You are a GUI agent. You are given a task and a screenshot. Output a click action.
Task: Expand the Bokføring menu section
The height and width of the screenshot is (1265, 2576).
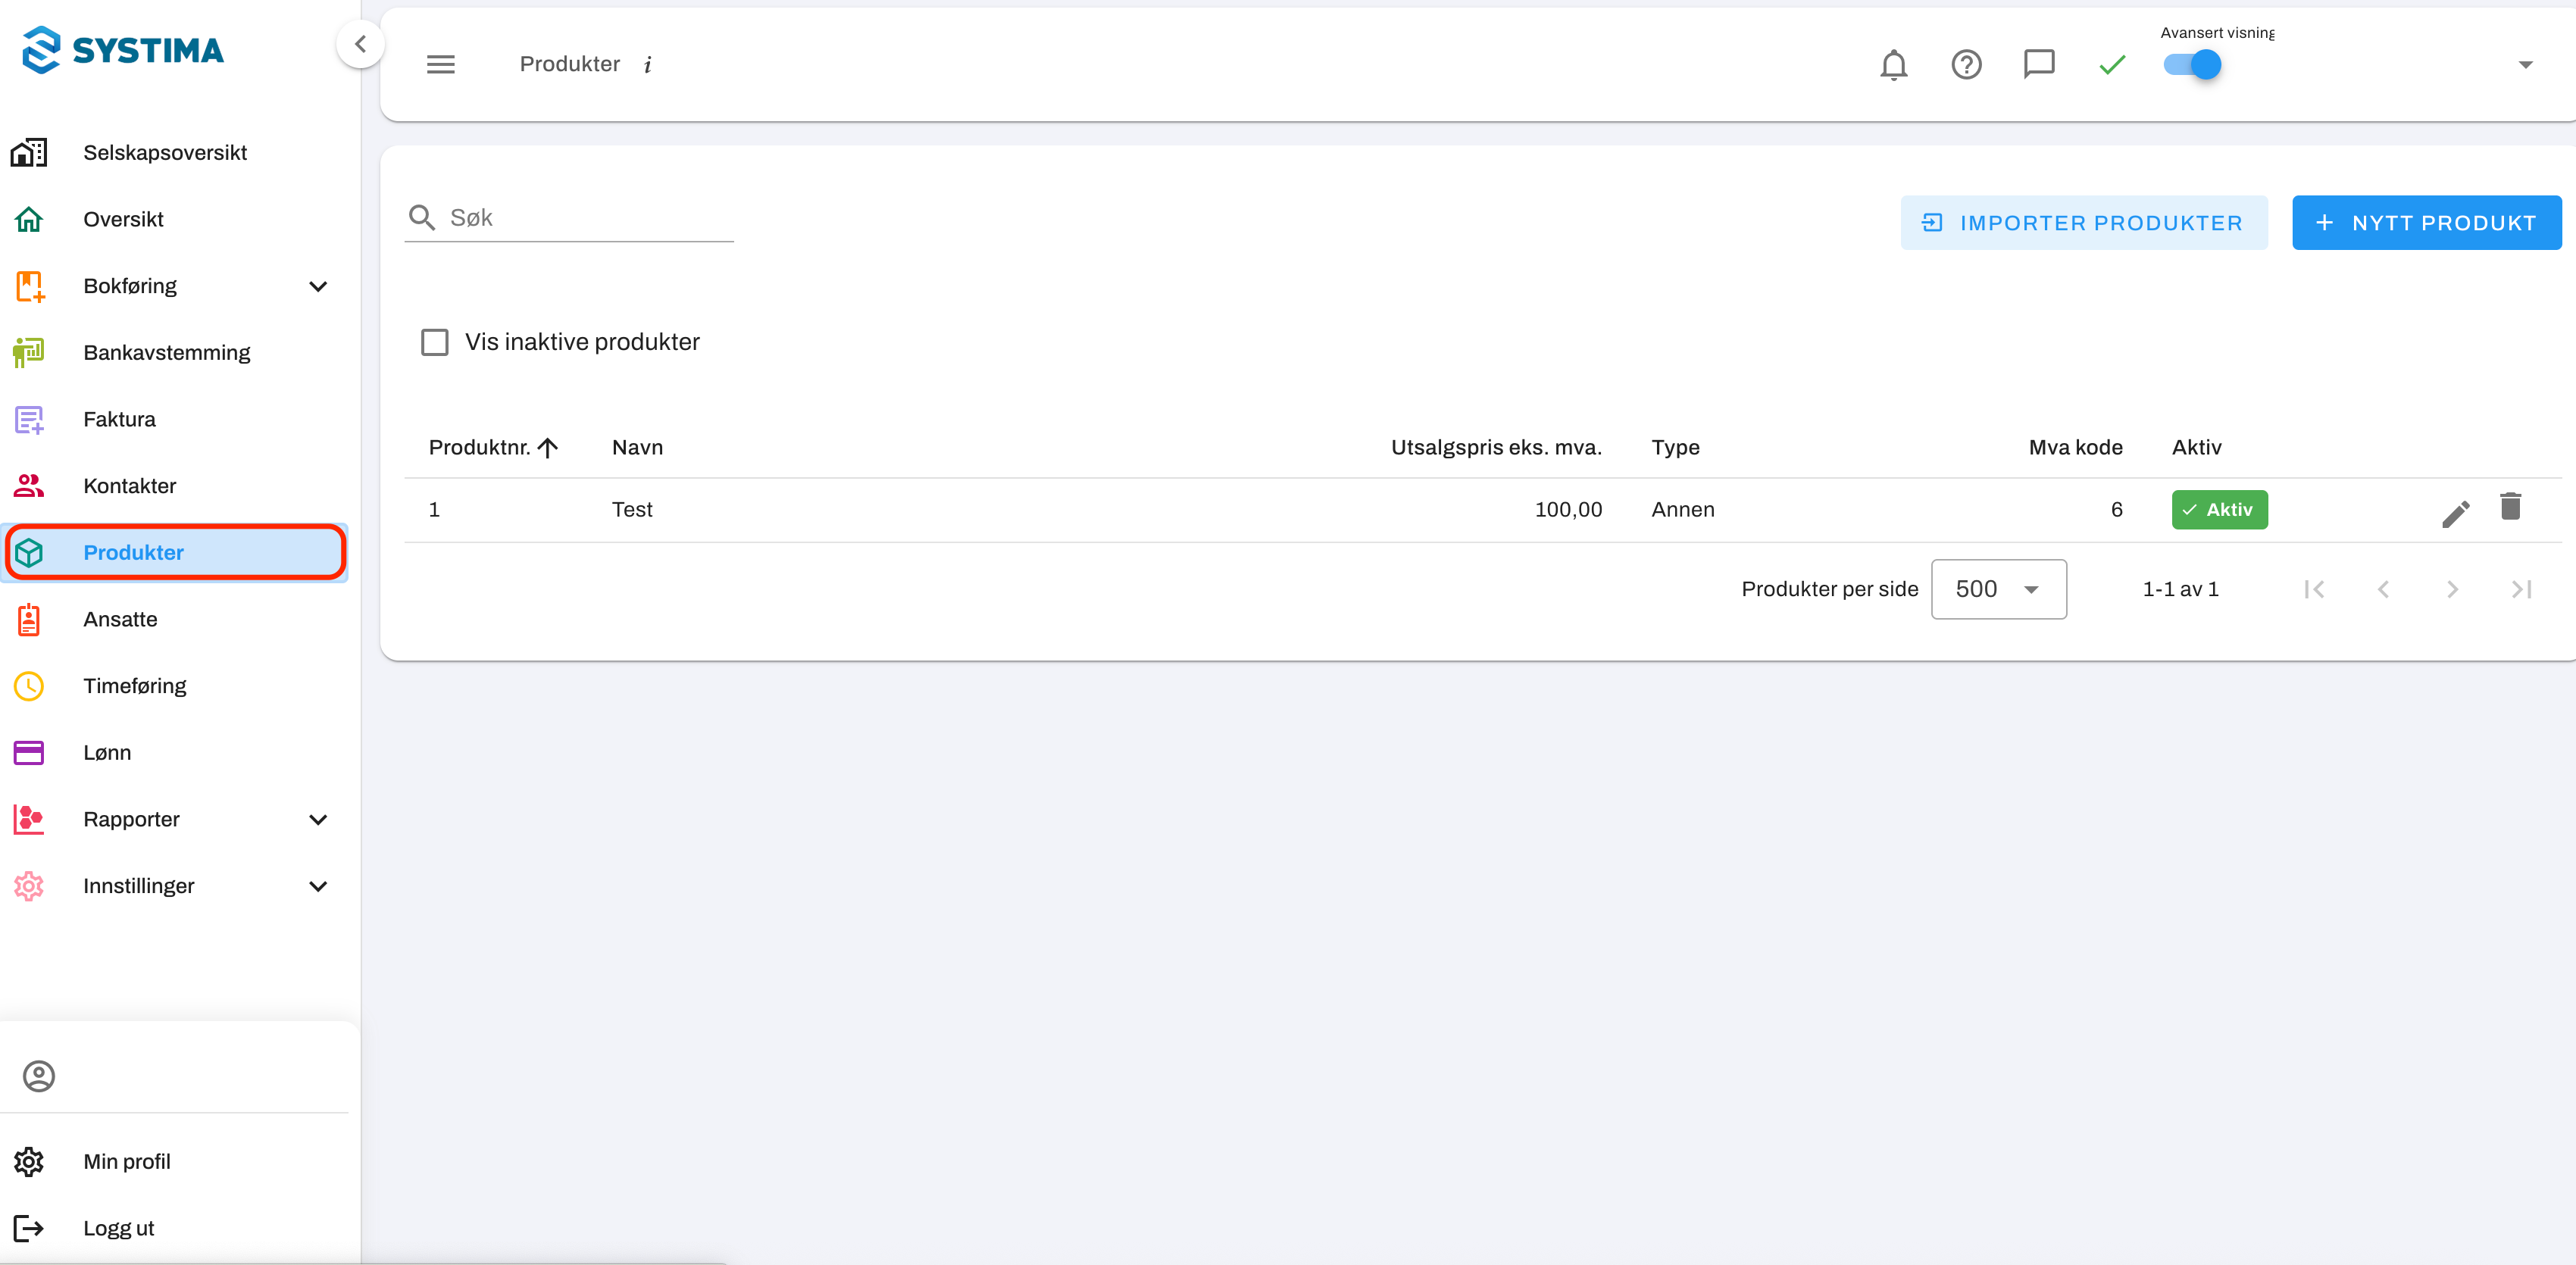coord(318,286)
